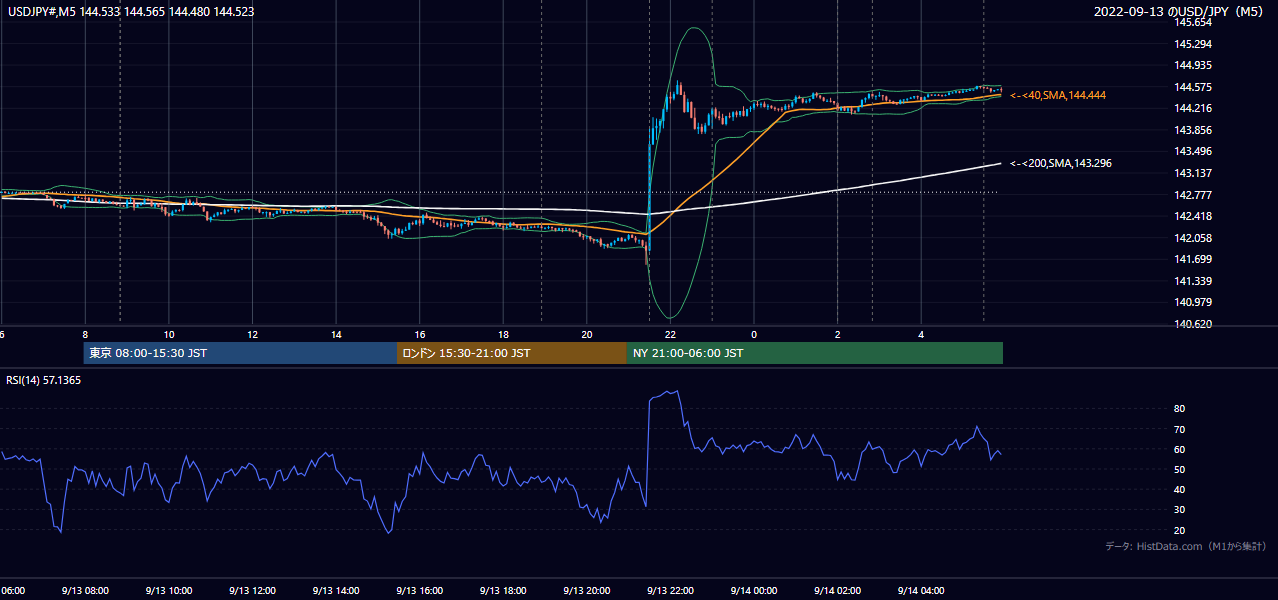
Task: Click the '9/13 16:00' bottom time label
Action: [x=420, y=591]
